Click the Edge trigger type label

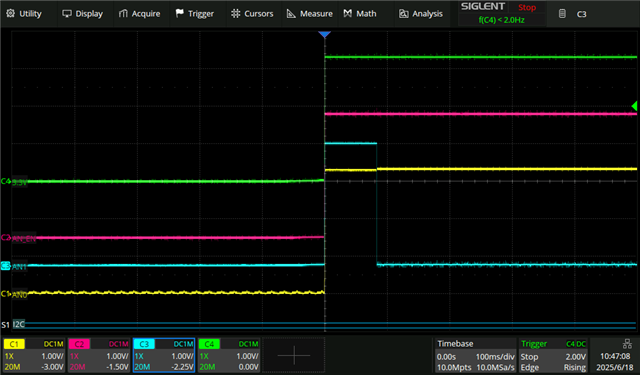click(529, 368)
